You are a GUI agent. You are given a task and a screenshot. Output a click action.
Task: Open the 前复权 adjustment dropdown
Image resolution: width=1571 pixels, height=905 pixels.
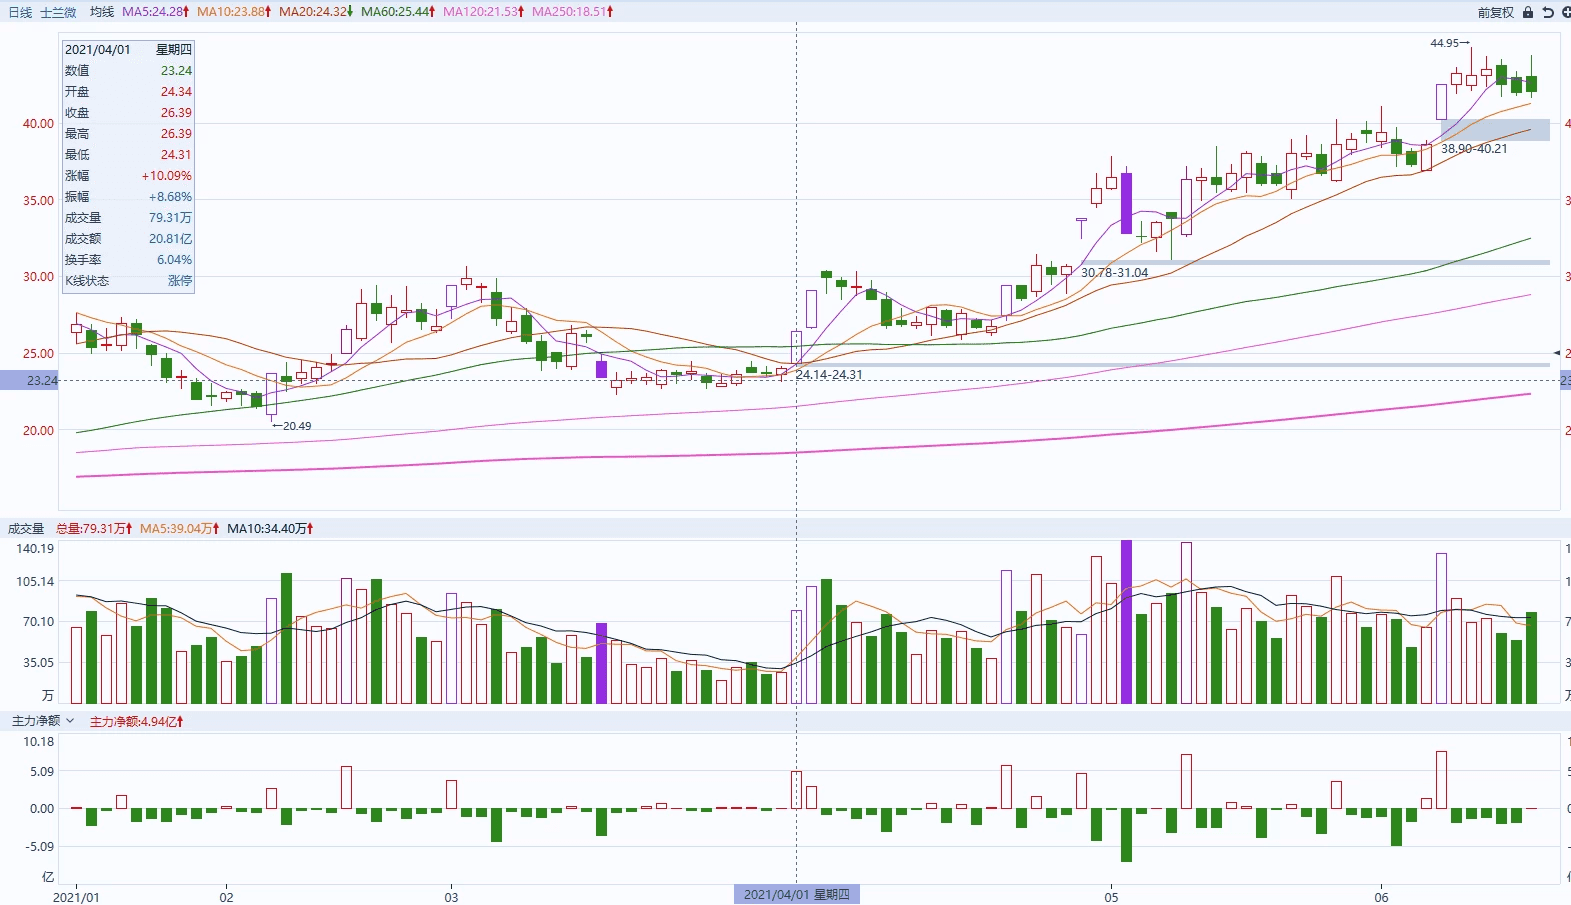(x=1495, y=12)
